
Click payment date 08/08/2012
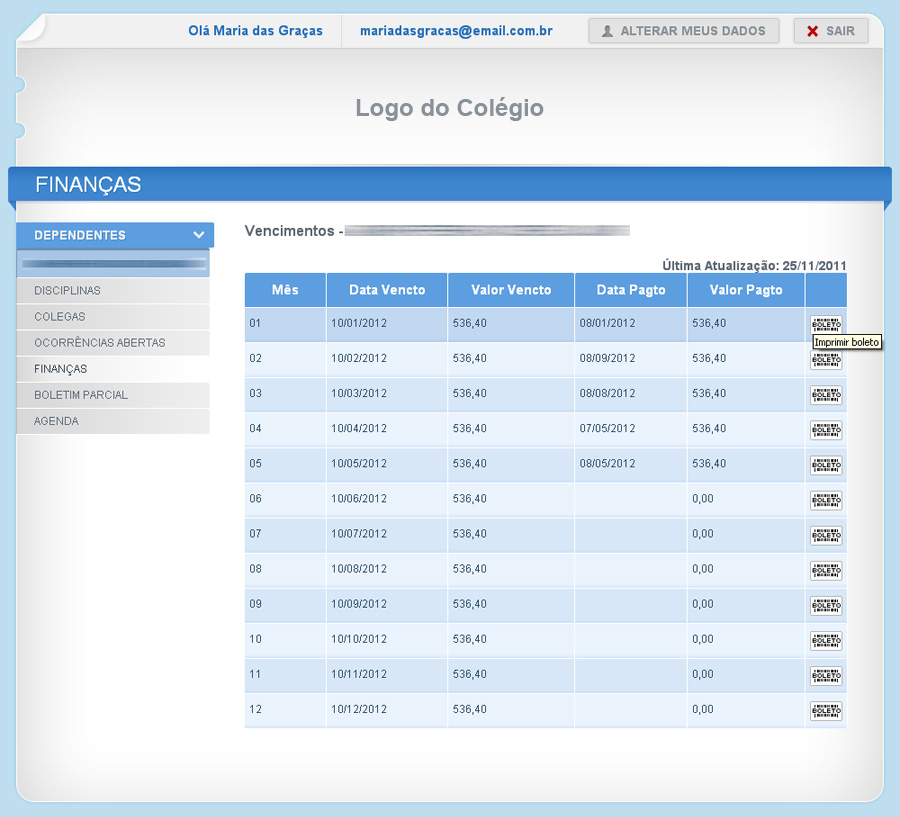click(607, 393)
